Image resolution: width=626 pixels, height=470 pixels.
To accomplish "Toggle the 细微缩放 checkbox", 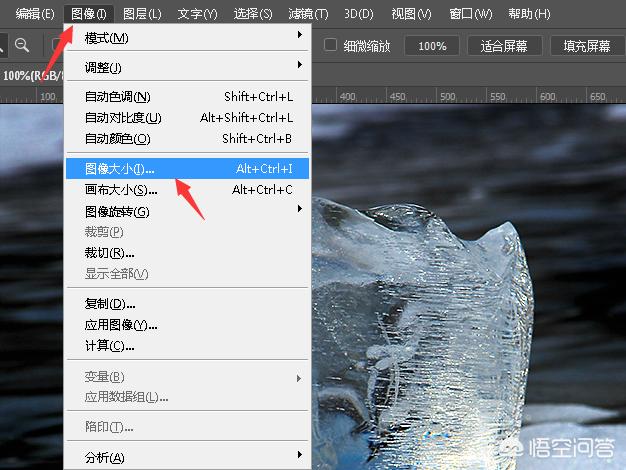I will pos(331,45).
